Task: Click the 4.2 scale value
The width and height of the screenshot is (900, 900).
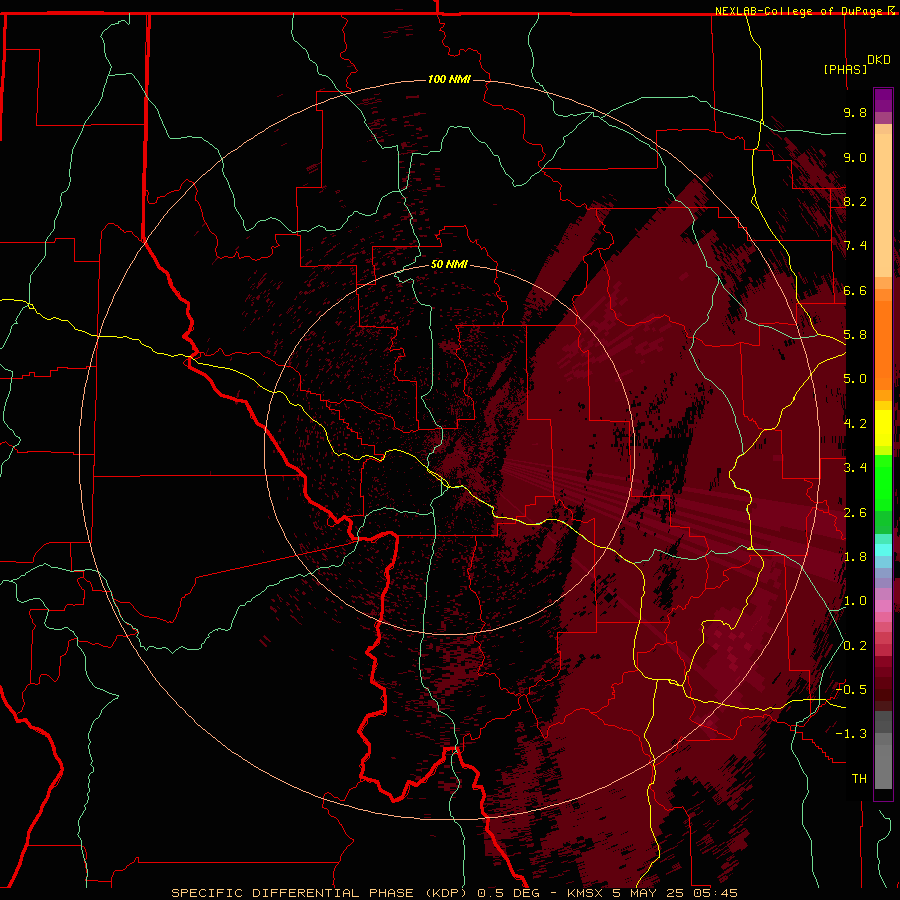Action: (855, 424)
